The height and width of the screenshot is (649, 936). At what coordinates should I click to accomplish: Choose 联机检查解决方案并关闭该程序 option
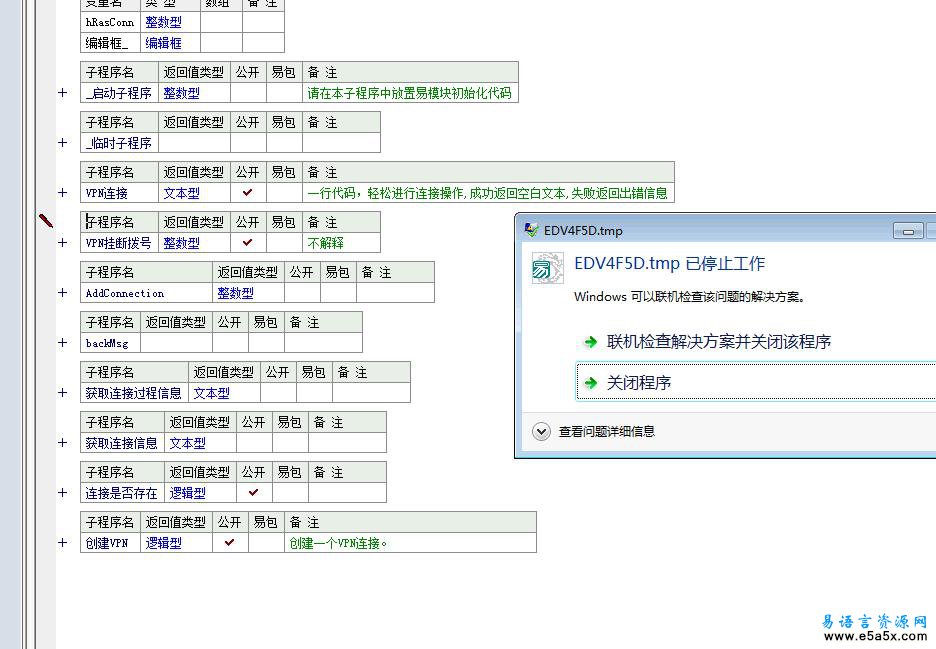[718, 342]
